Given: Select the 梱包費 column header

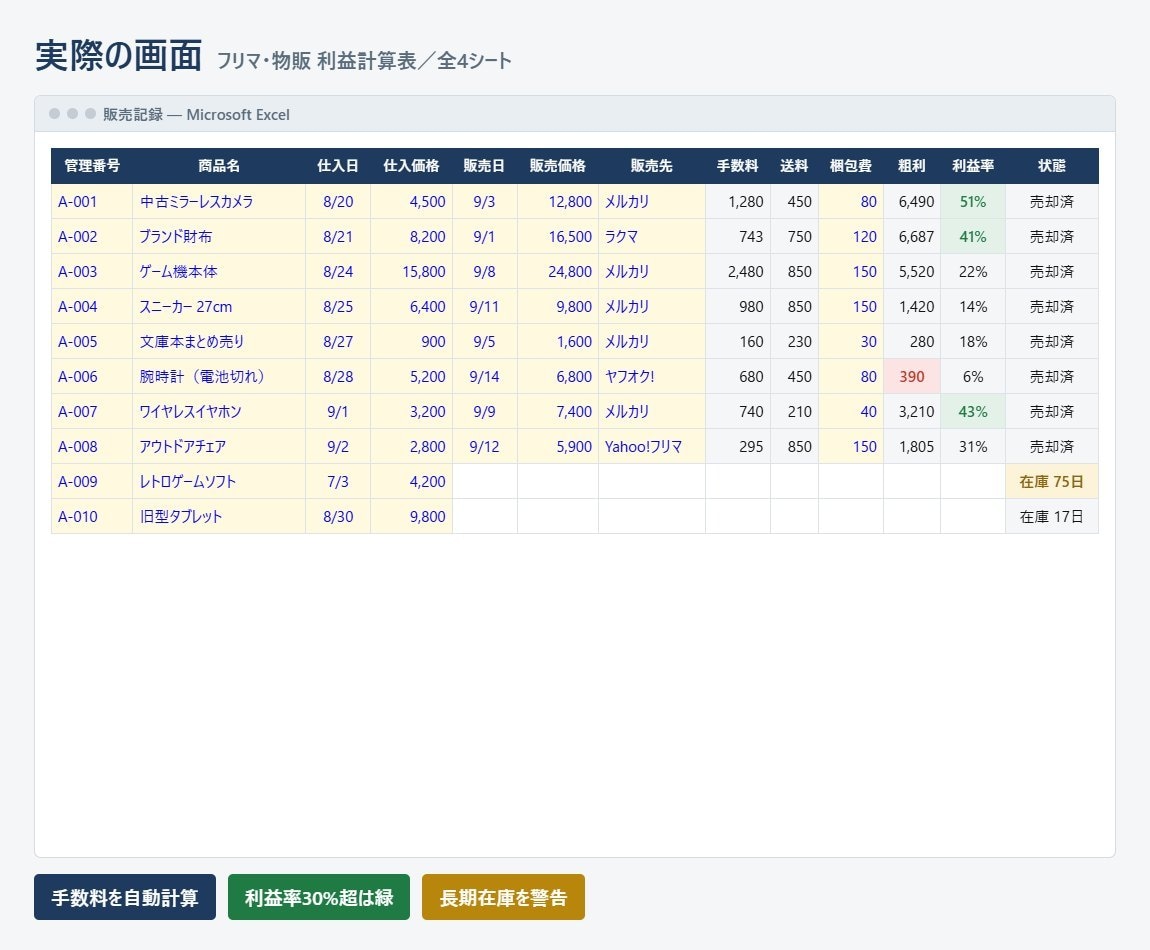Looking at the screenshot, I should point(851,166).
